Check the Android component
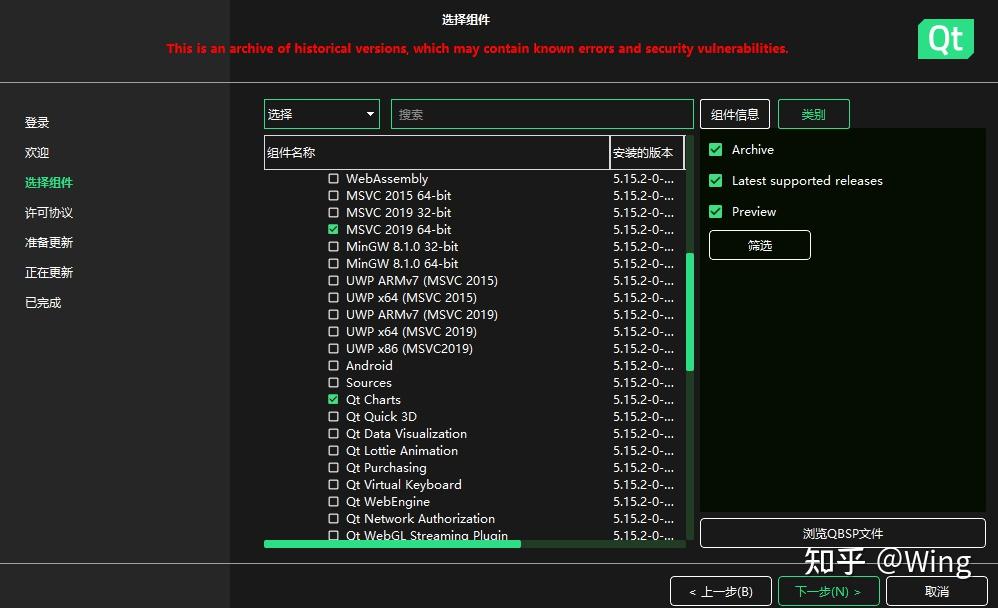The height and width of the screenshot is (608, 998). tap(333, 365)
